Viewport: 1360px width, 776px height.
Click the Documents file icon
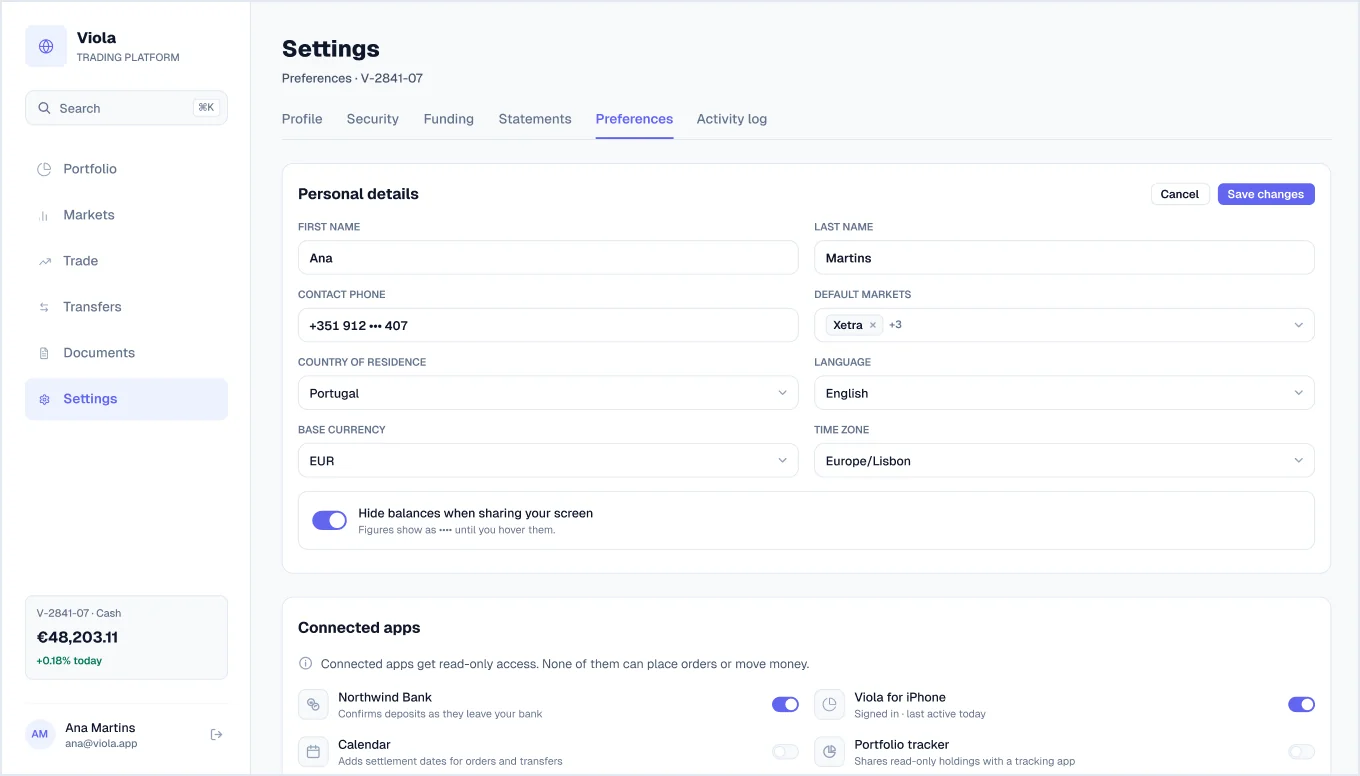click(x=44, y=353)
